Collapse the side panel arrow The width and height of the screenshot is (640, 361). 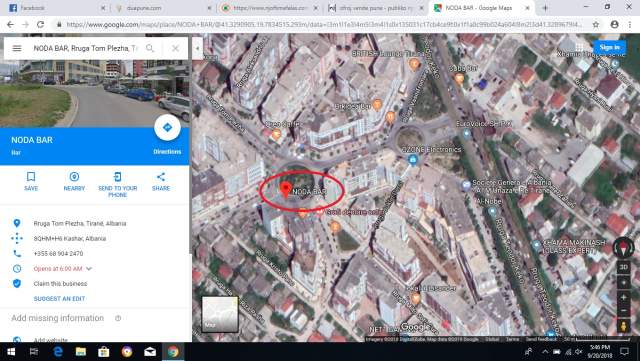[x=198, y=48]
